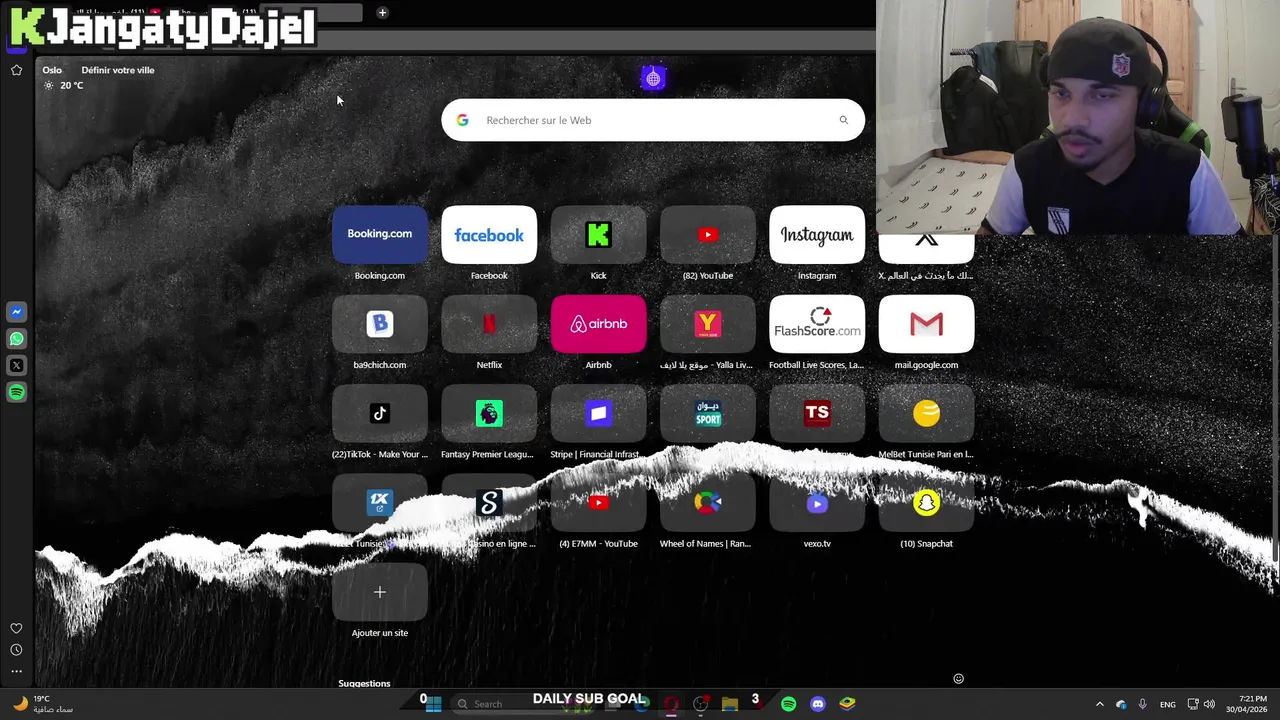Click the smiley feedback icon
Image resolution: width=1280 pixels, height=720 pixels.
pos(958,679)
